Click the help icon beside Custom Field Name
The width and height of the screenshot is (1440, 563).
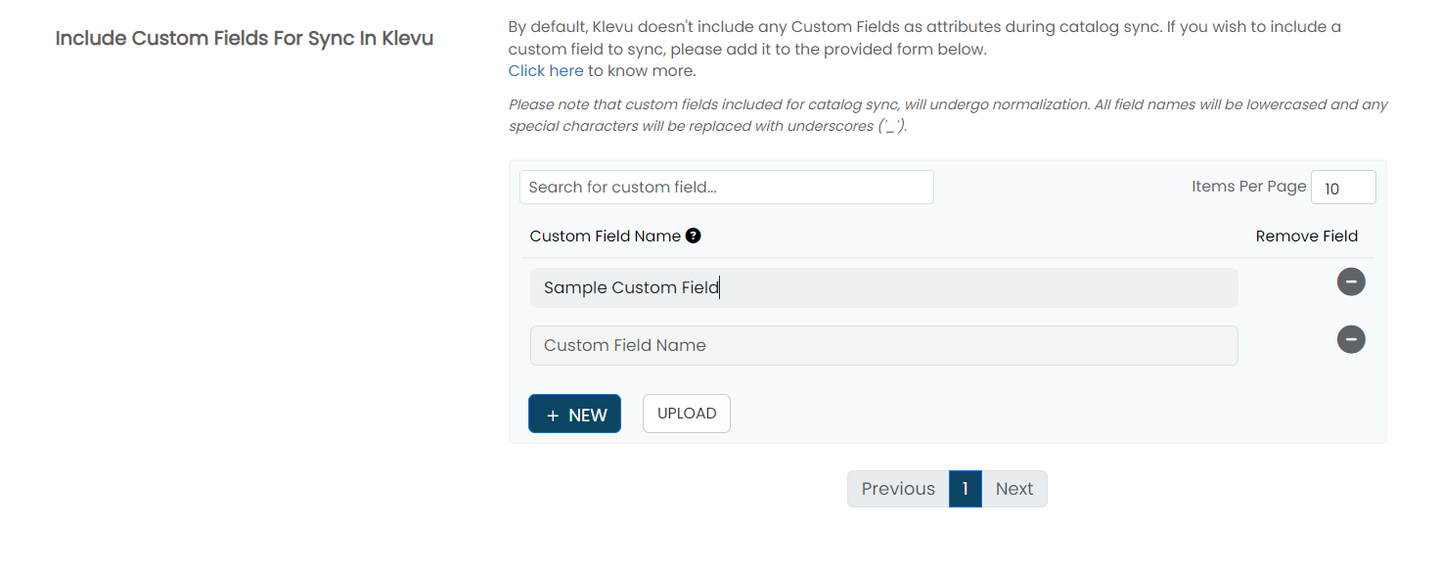[693, 236]
